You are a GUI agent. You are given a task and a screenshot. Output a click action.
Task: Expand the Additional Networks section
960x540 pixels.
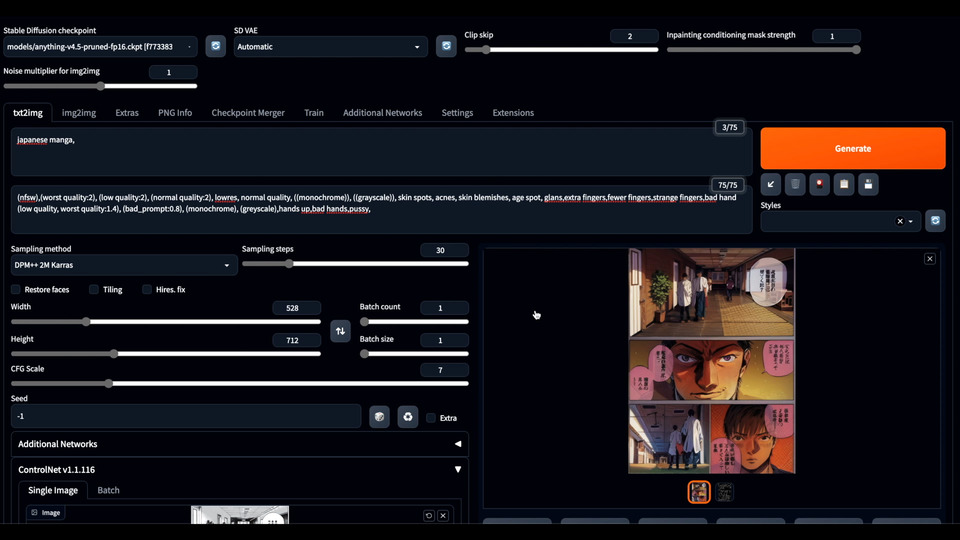[x=239, y=444]
